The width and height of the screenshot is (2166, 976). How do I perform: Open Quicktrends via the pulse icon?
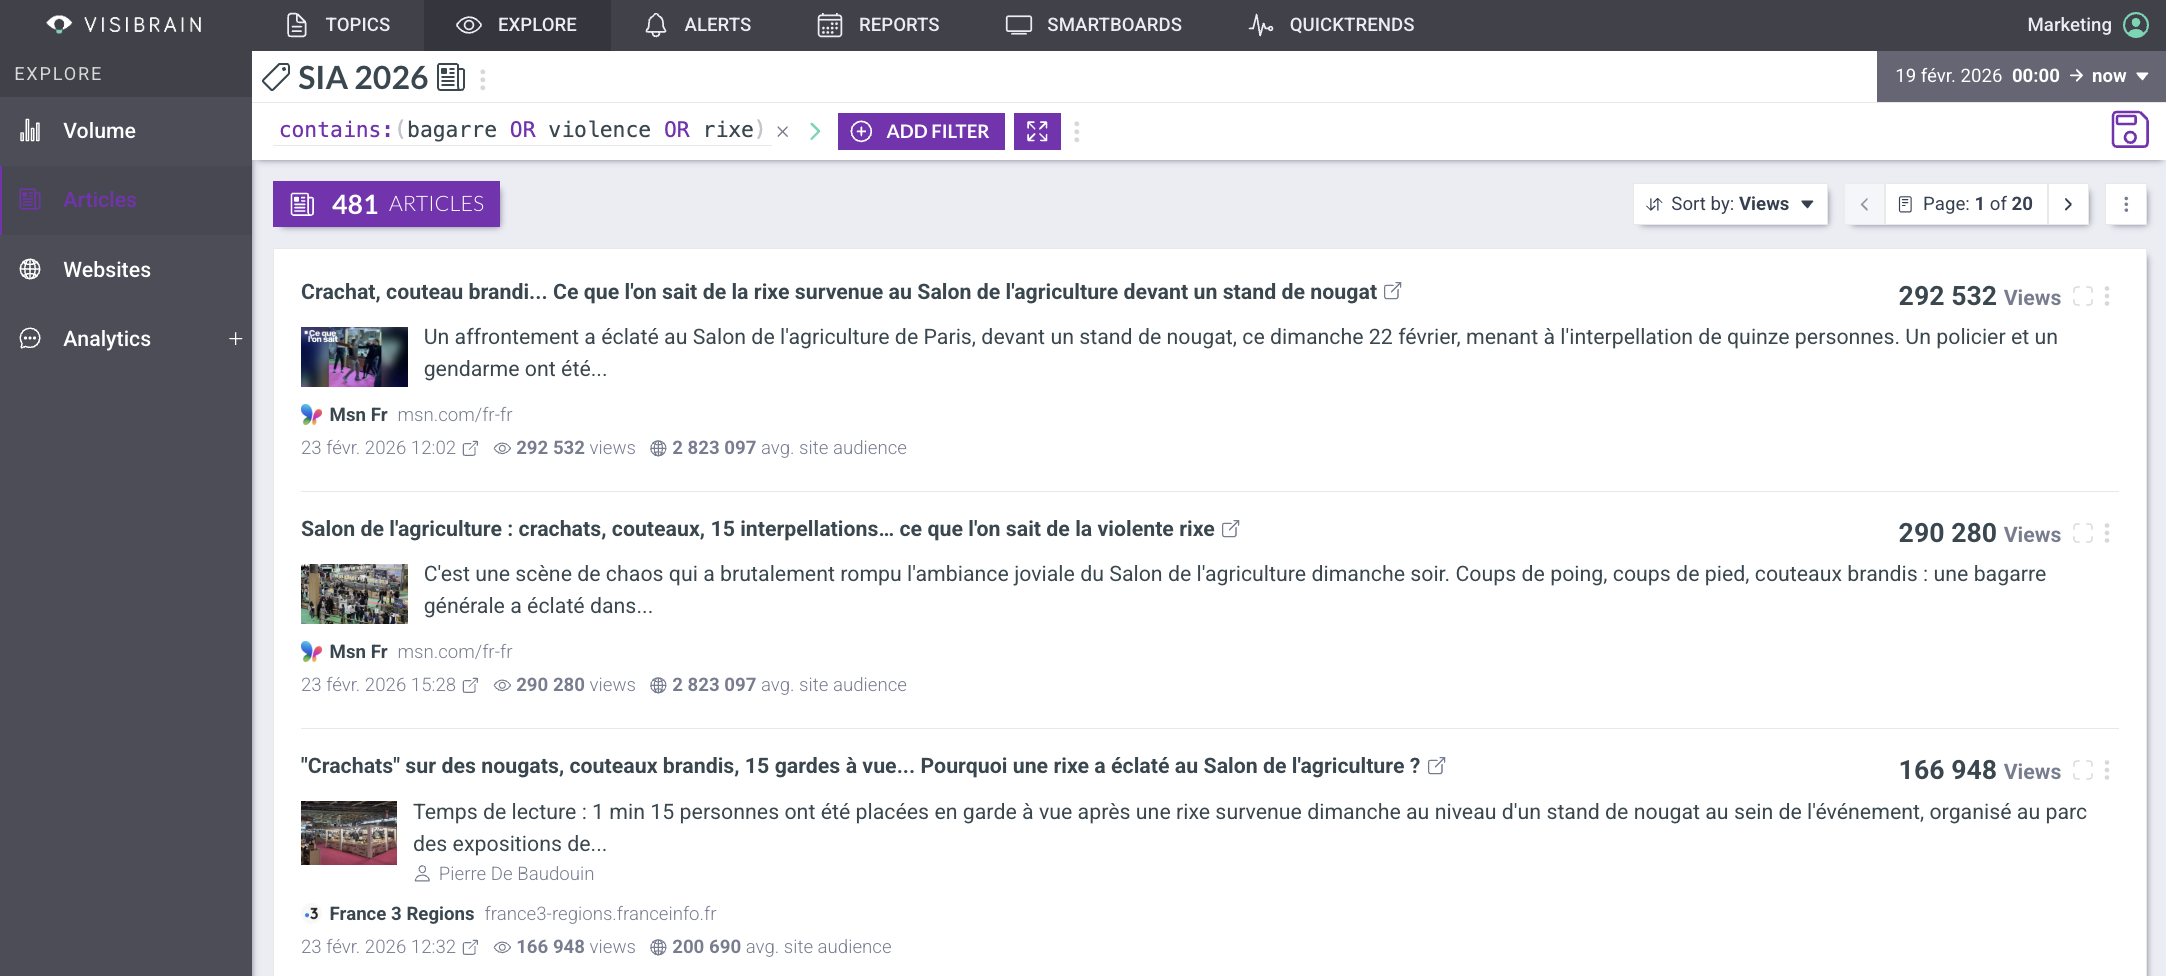click(x=1261, y=23)
